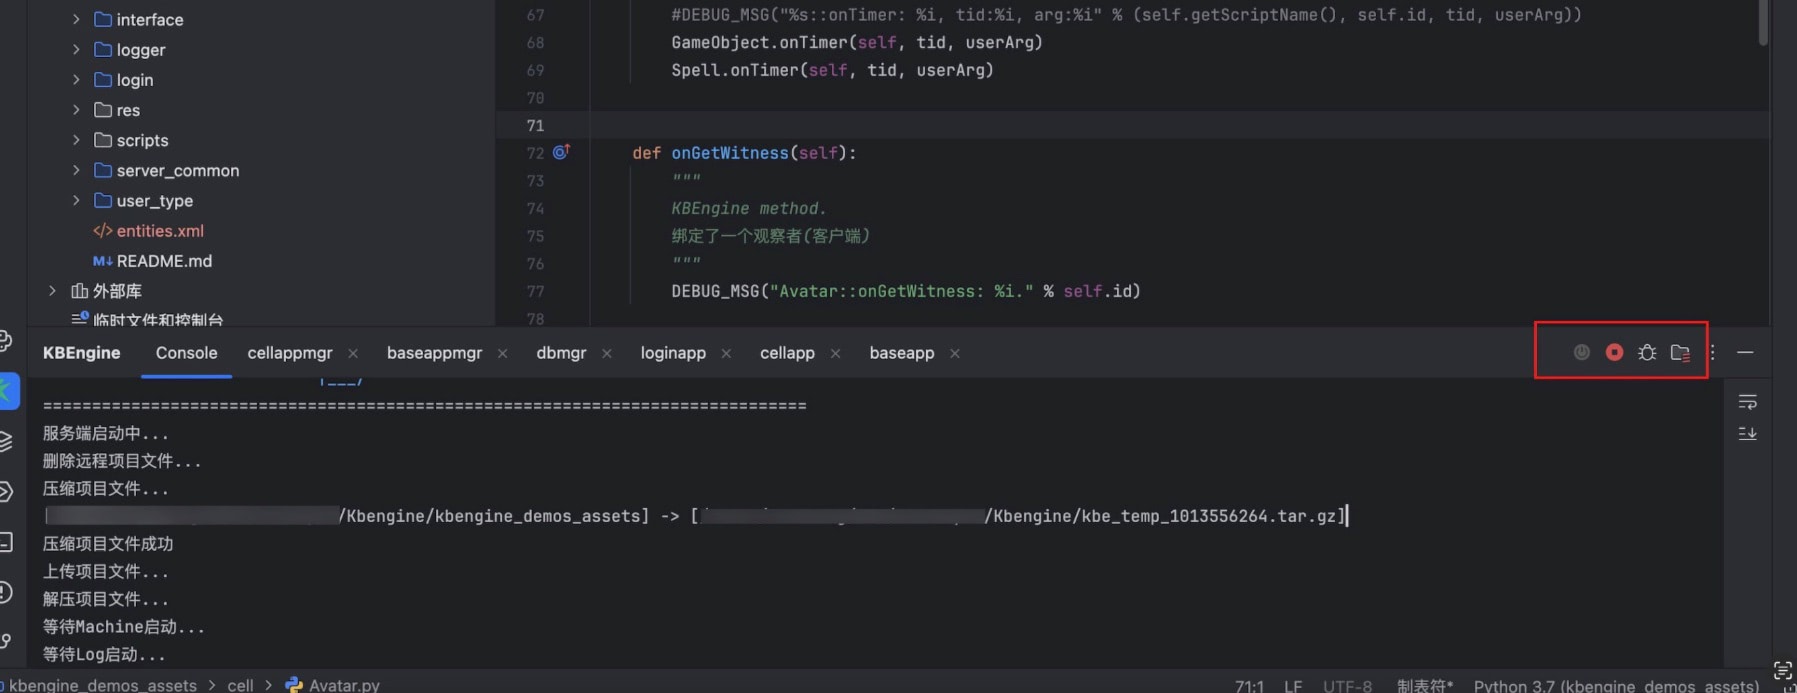Expand the 外部库 external libraries node
Image resolution: width=1797 pixels, height=693 pixels.
click(x=52, y=291)
